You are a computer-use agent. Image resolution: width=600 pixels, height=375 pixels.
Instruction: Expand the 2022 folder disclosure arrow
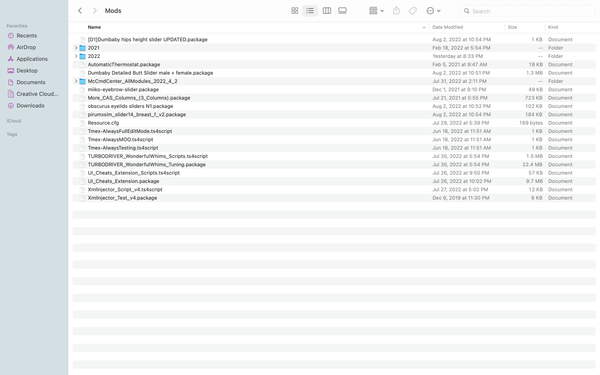pos(76,56)
